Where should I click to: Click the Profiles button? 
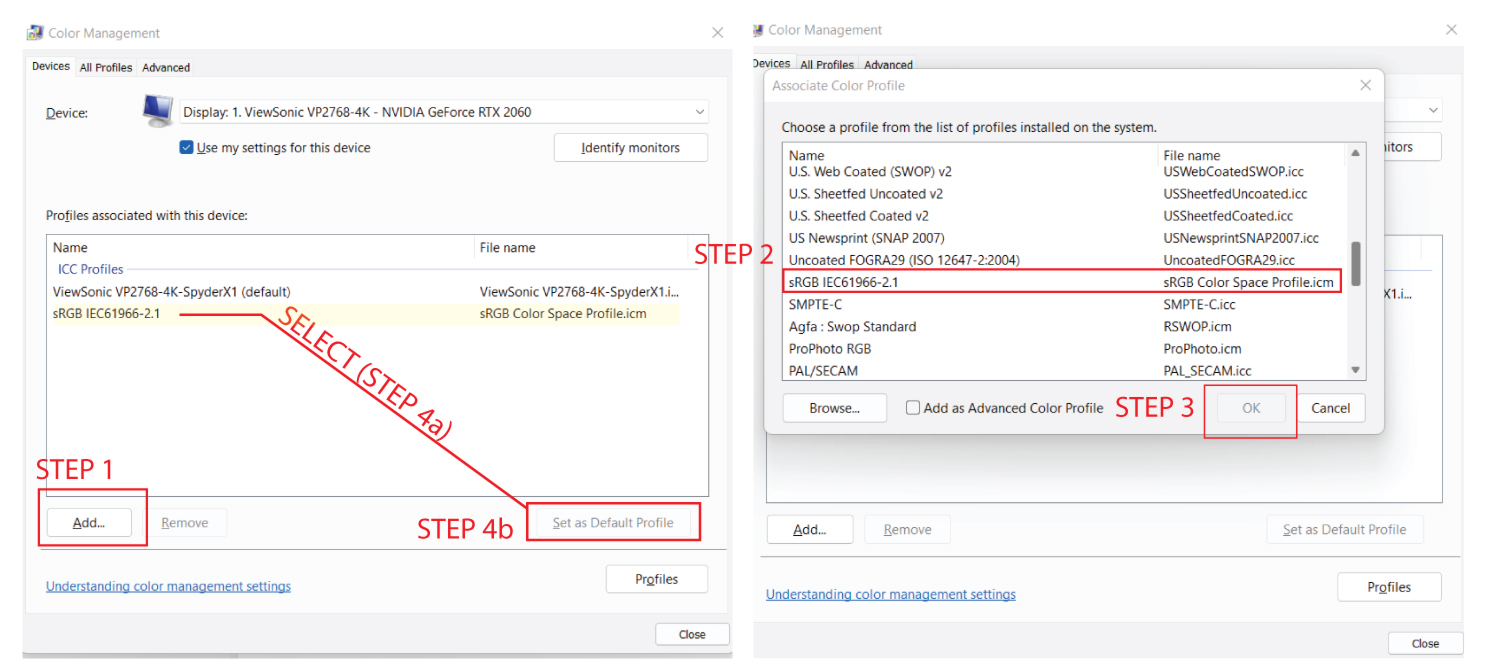click(656, 578)
